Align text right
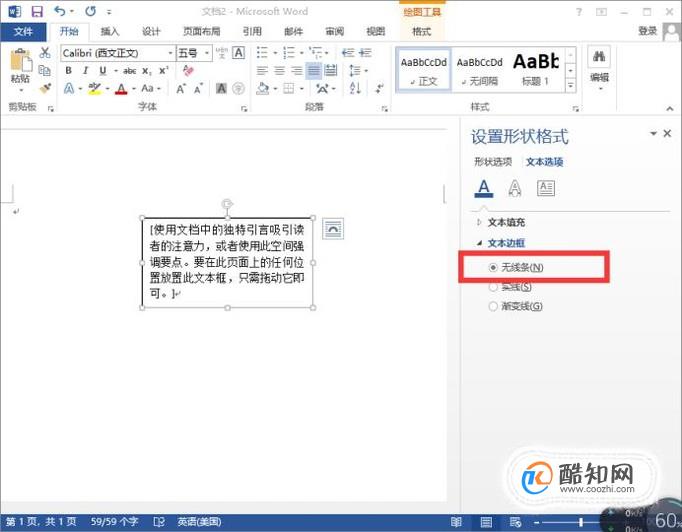This screenshot has height=532, width=682. click(297, 70)
